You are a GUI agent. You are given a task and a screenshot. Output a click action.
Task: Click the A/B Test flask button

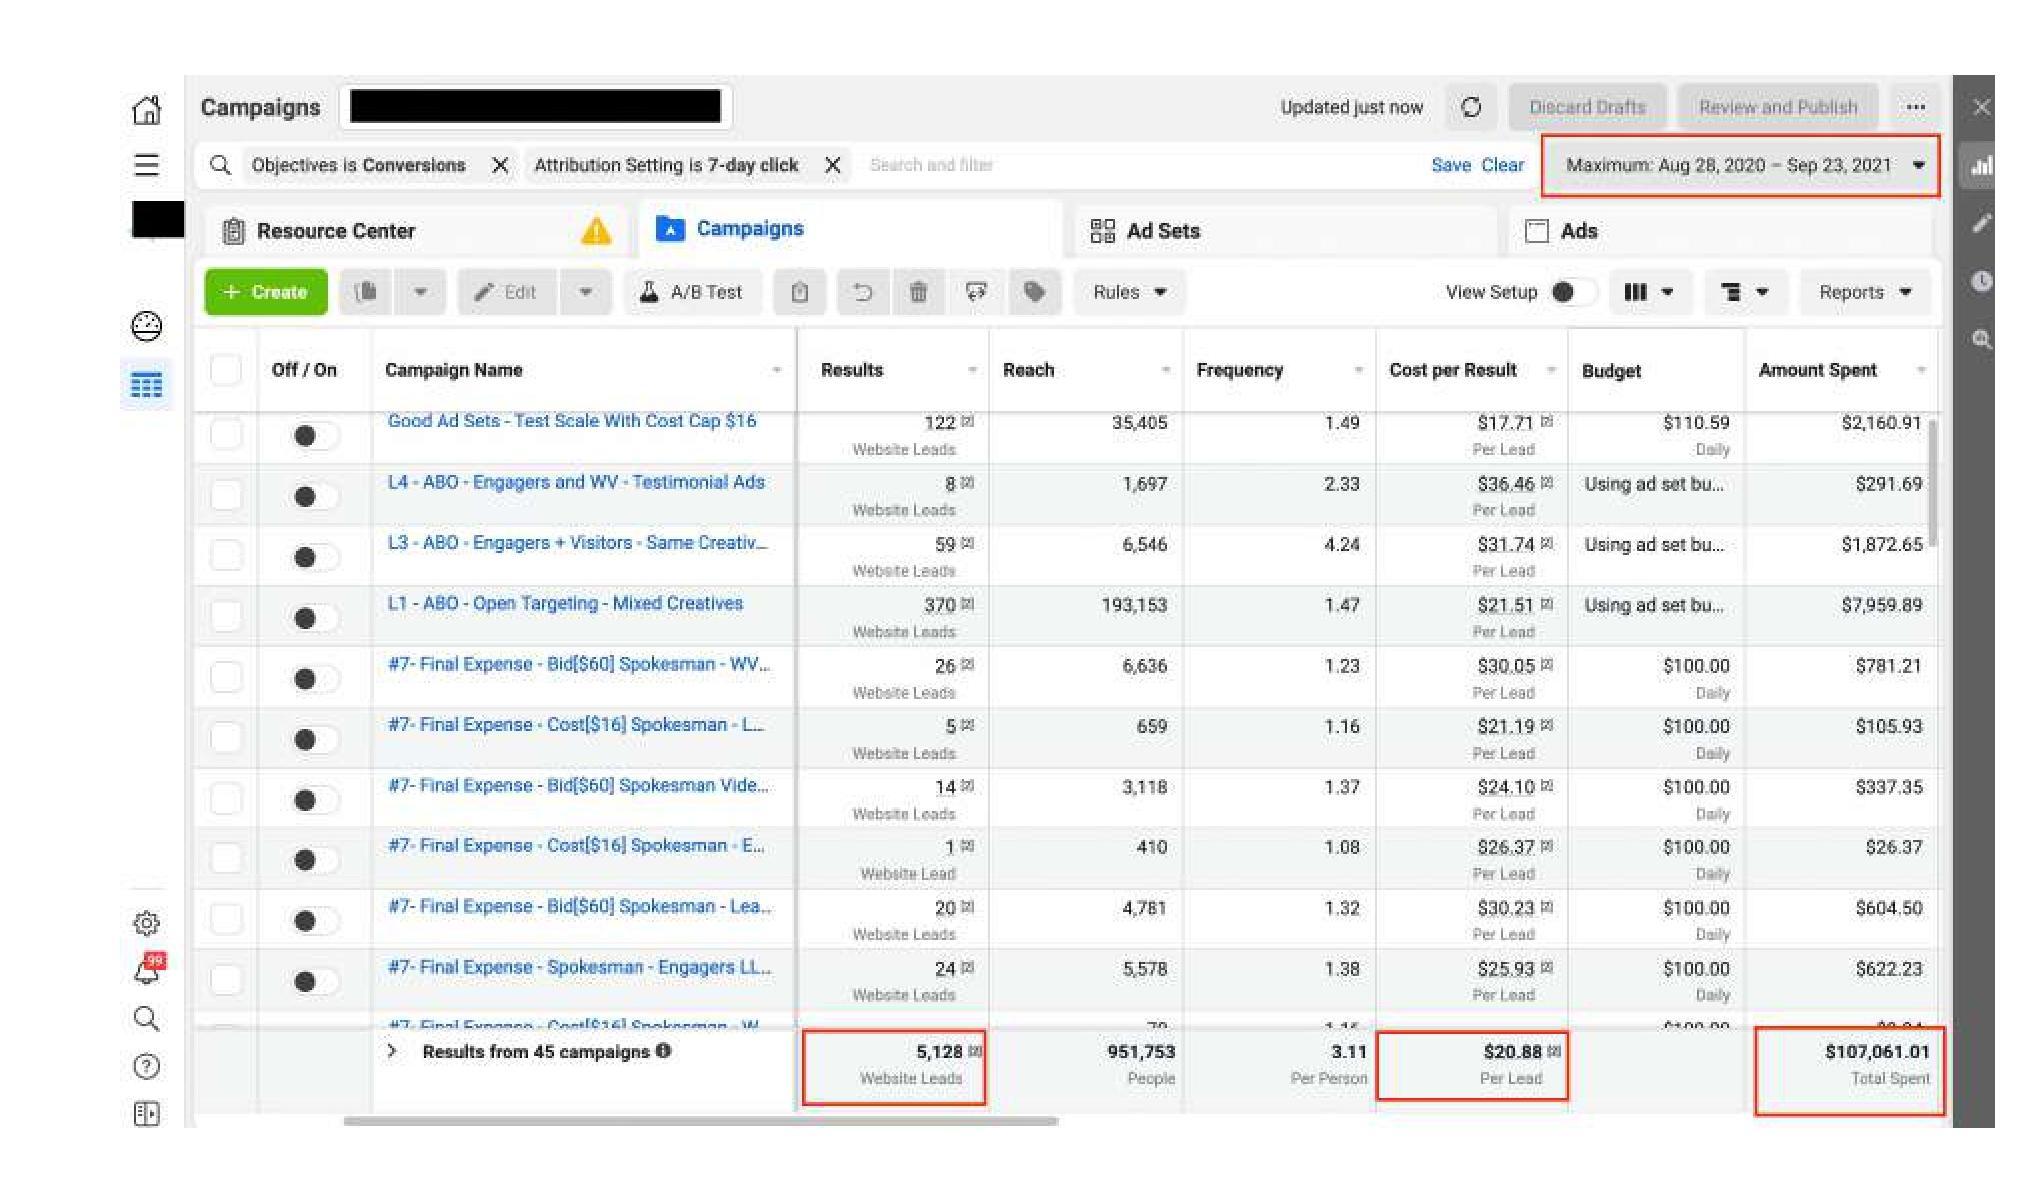pos(691,292)
